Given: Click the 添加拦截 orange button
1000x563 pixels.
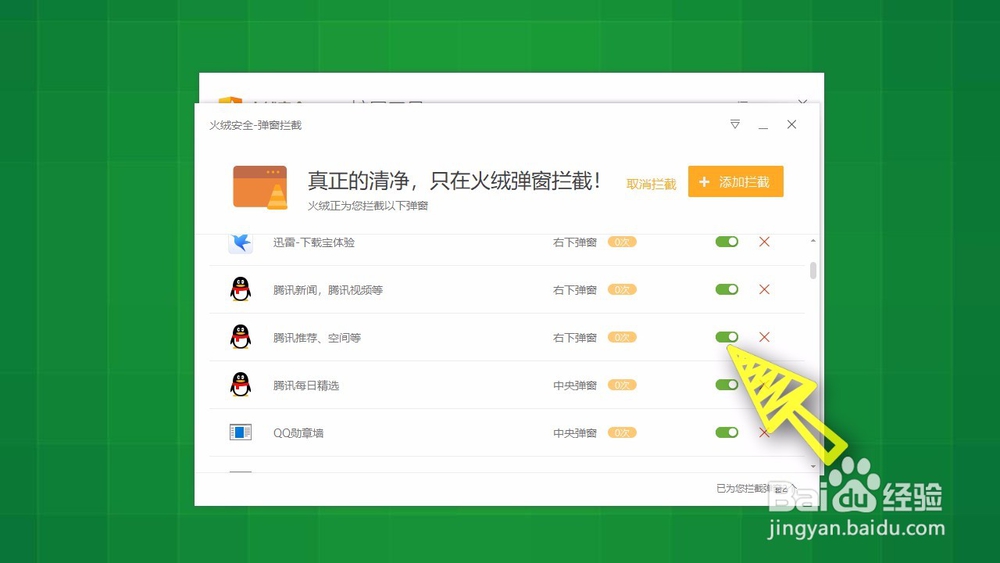Looking at the screenshot, I should point(735,182).
